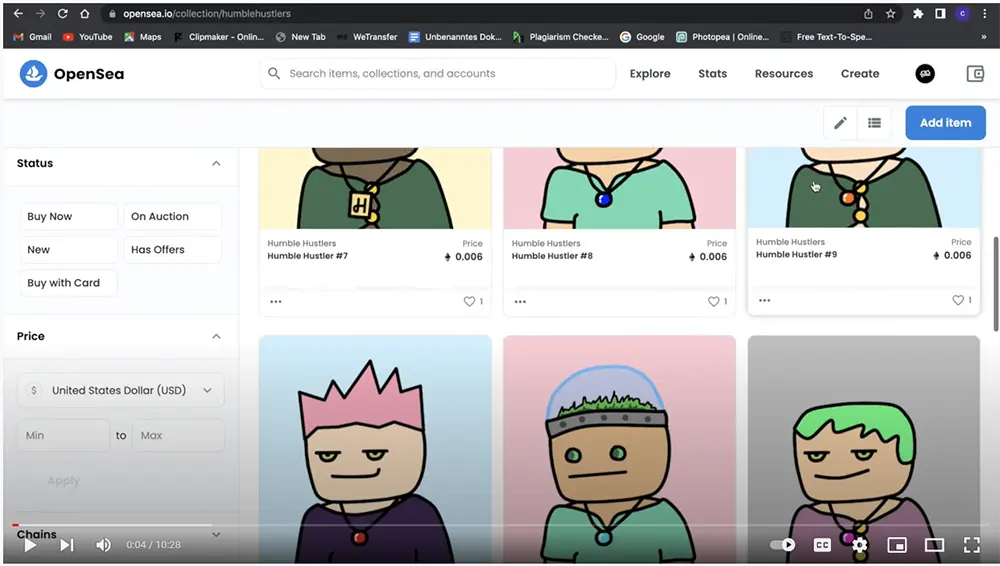Open more options dots for Humble Hustler #9
The width and height of the screenshot is (1000, 566).
[765, 301]
